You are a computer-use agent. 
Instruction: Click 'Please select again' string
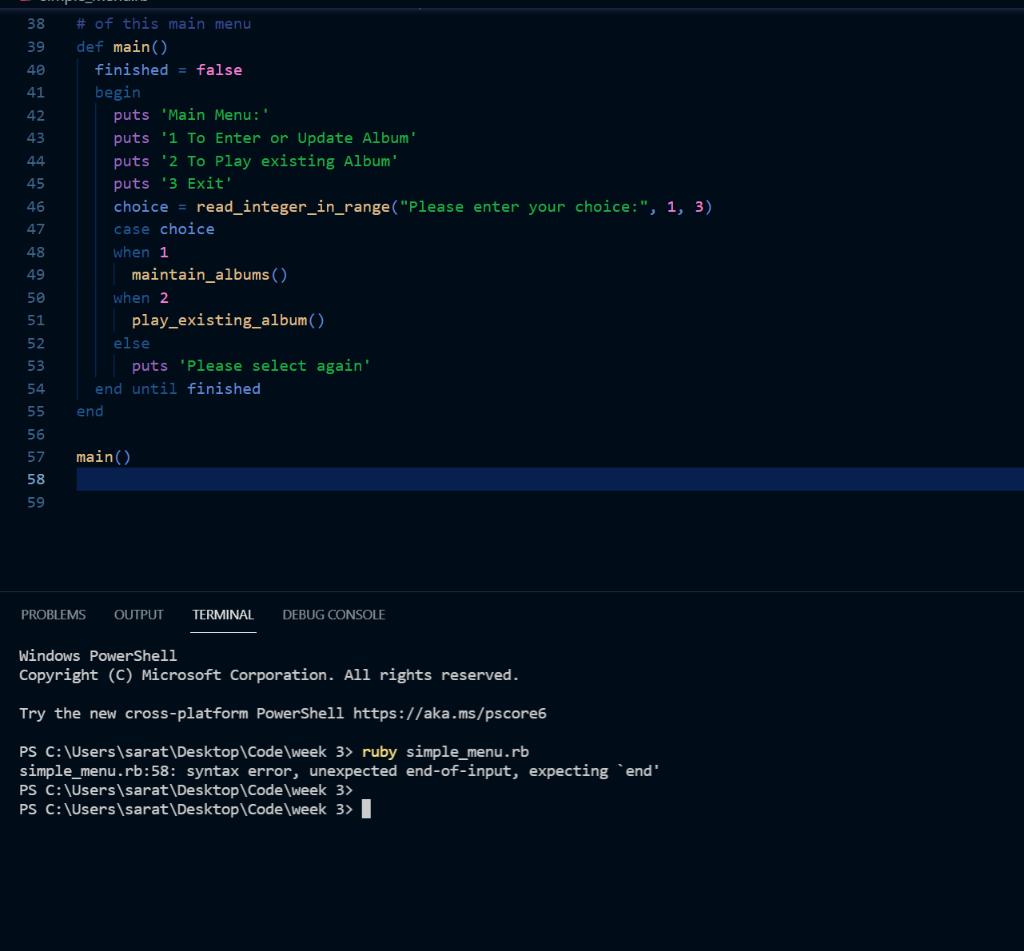point(275,366)
